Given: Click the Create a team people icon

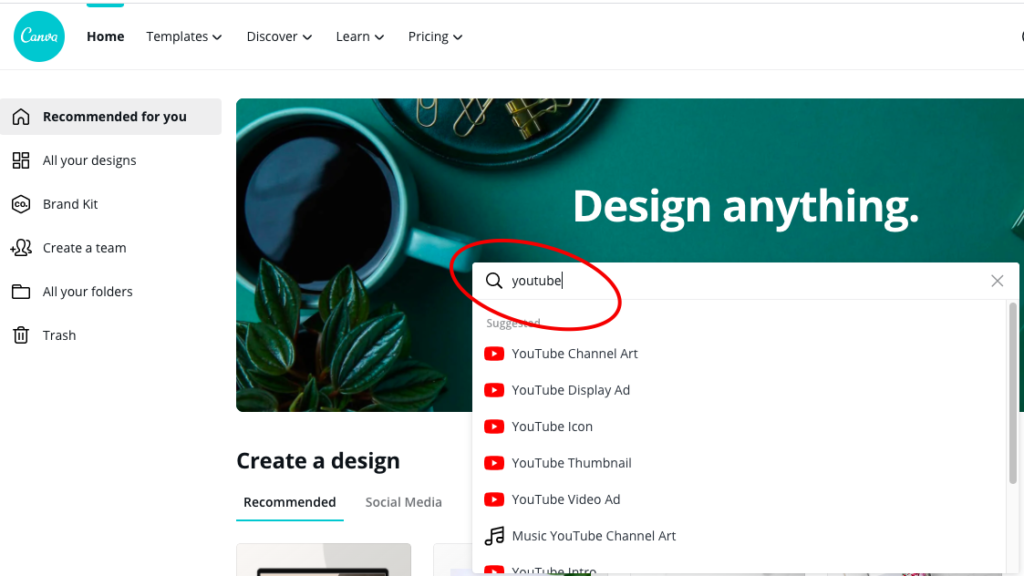Looking at the screenshot, I should point(21,248).
